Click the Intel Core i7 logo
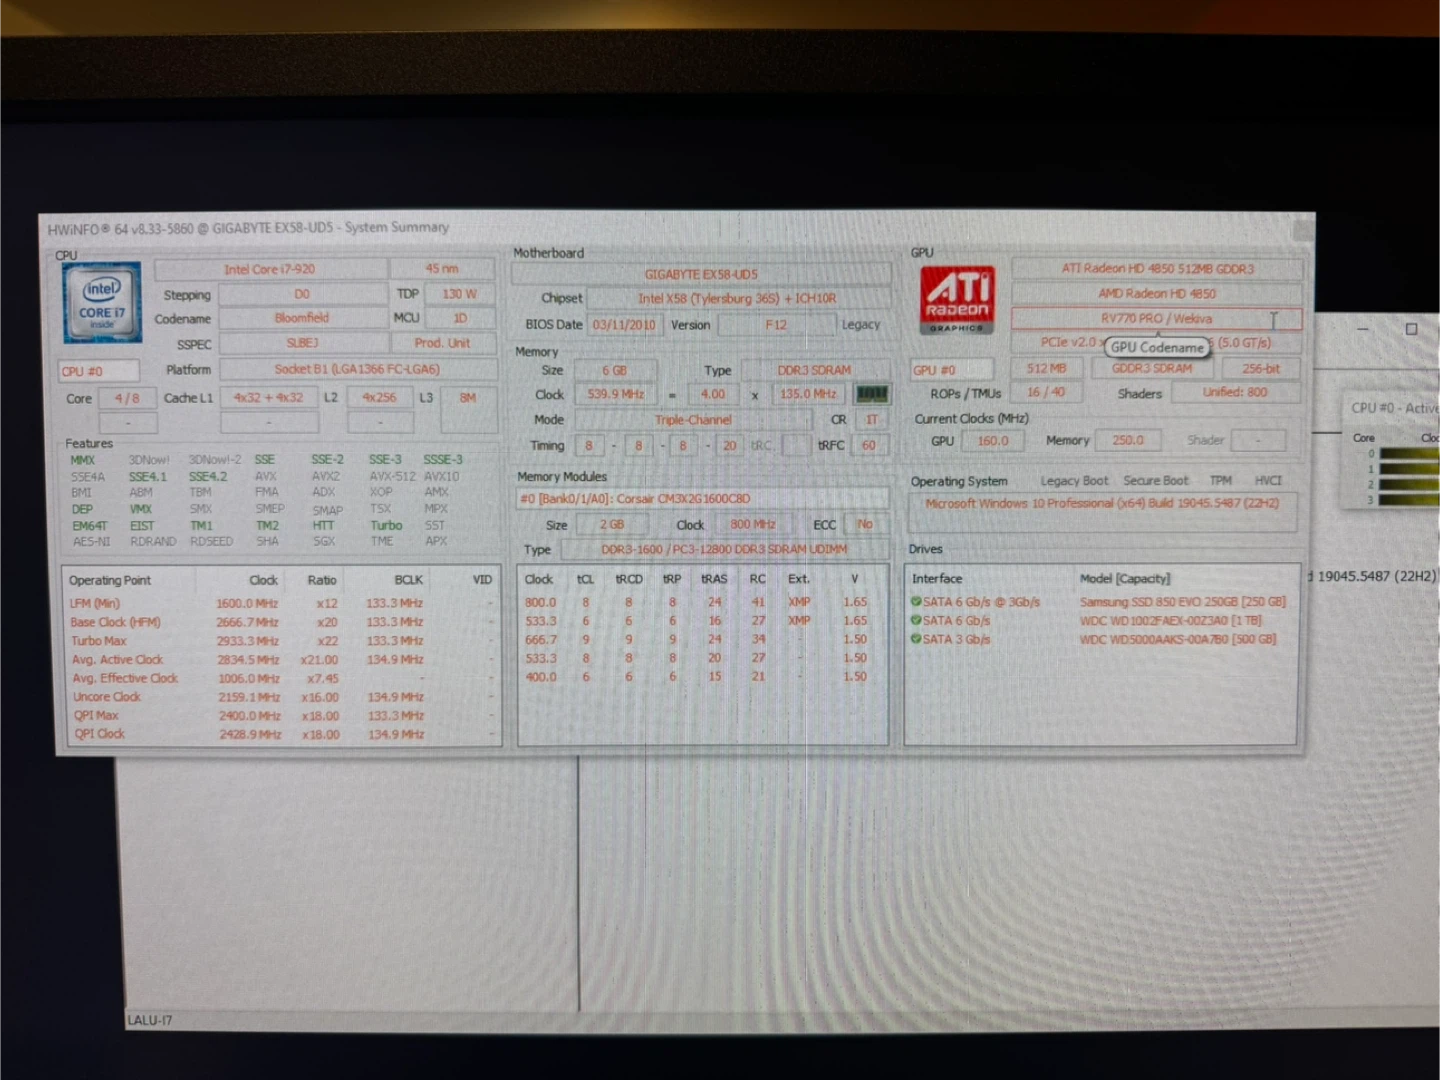Screen dimensions: 1440x1080 point(101,301)
